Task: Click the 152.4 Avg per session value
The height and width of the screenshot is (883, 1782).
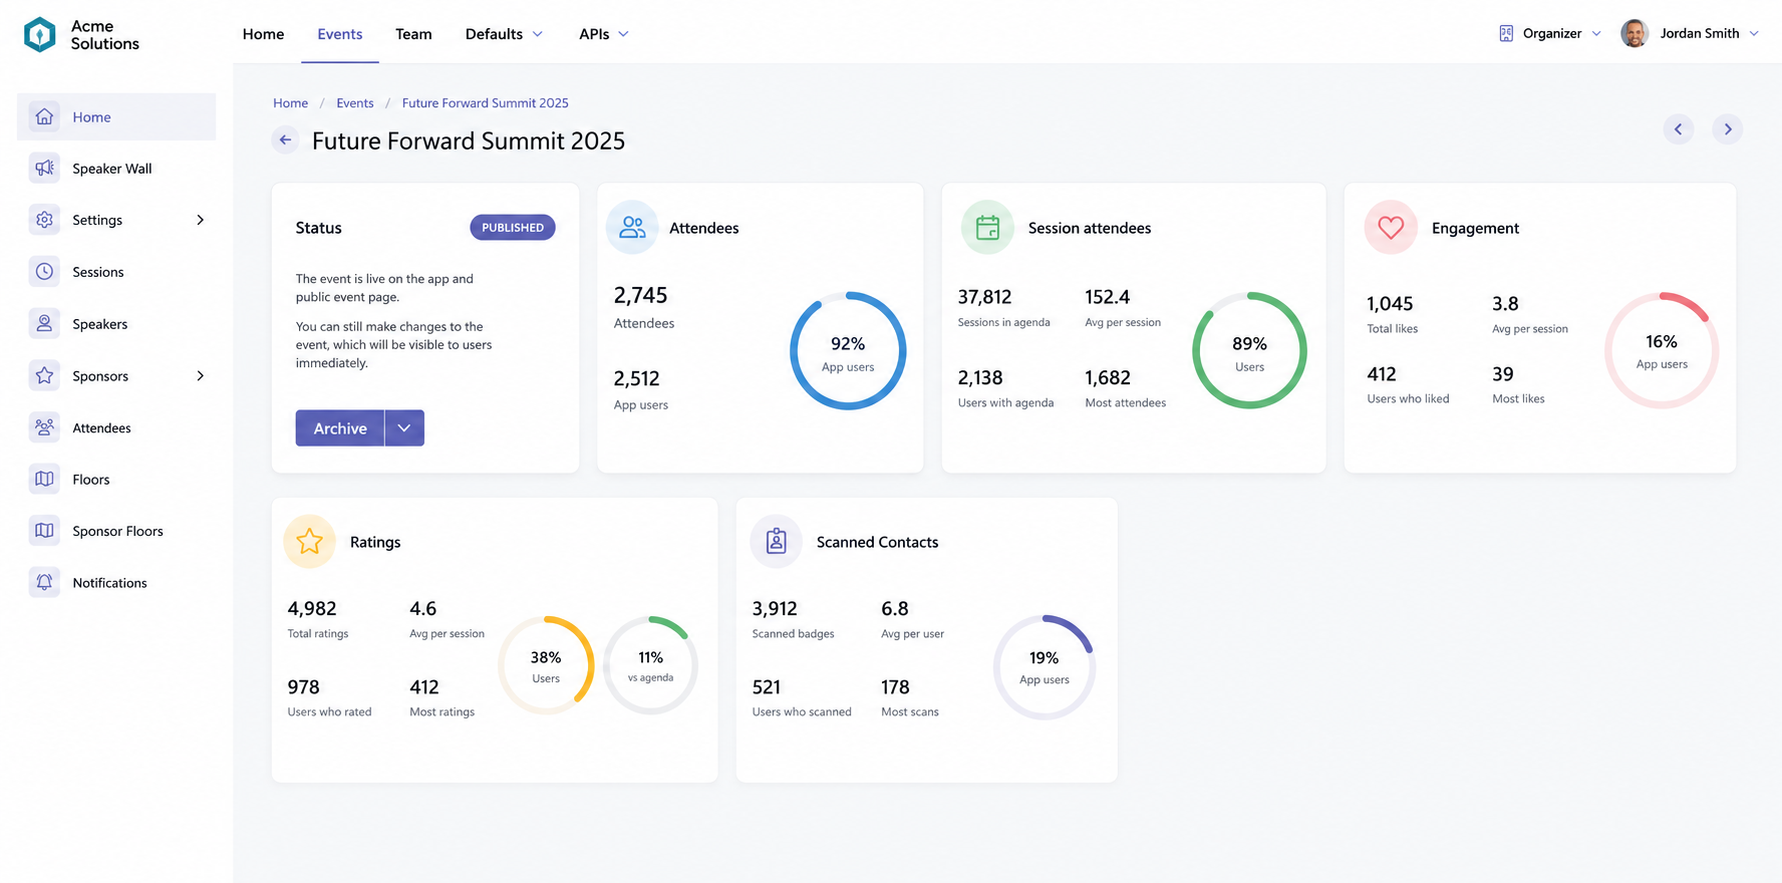Action: (x=1107, y=297)
